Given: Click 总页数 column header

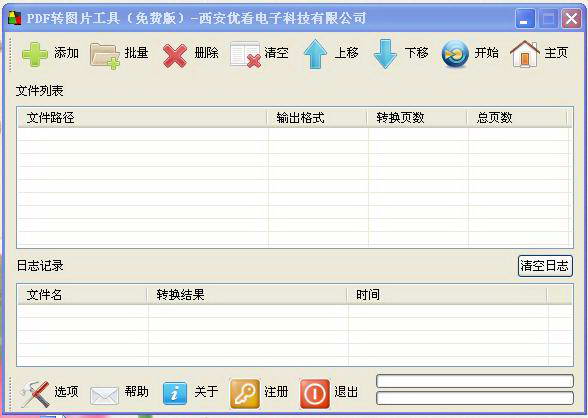Looking at the screenshot, I should (516, 118).
